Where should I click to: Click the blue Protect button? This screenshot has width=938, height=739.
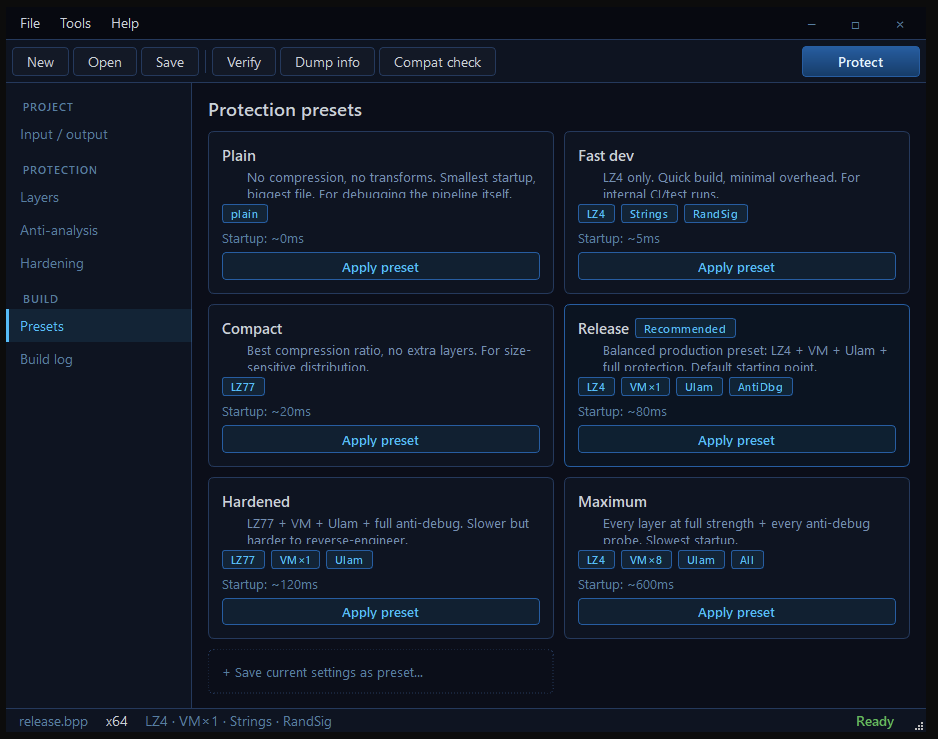860,62
